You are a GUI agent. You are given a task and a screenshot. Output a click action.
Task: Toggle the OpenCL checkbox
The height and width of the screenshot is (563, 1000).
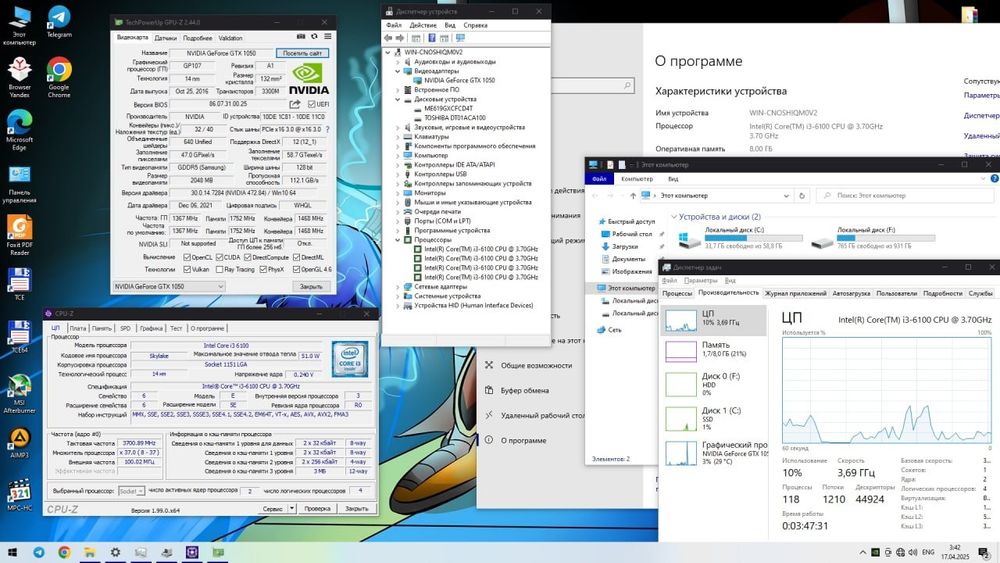click(x=186, y=257)
